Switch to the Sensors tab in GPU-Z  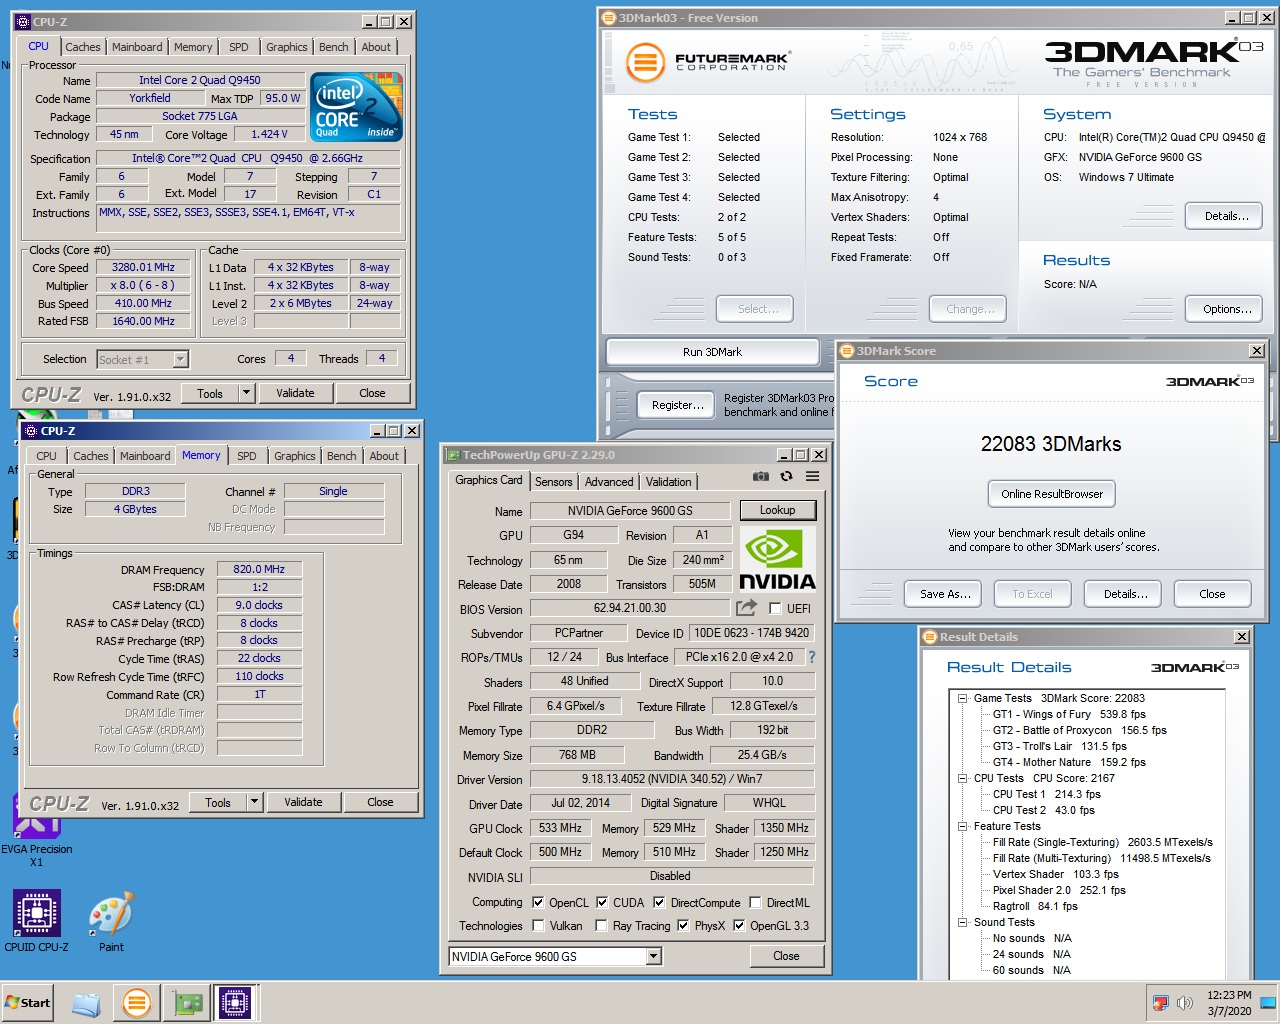(554, 482)
